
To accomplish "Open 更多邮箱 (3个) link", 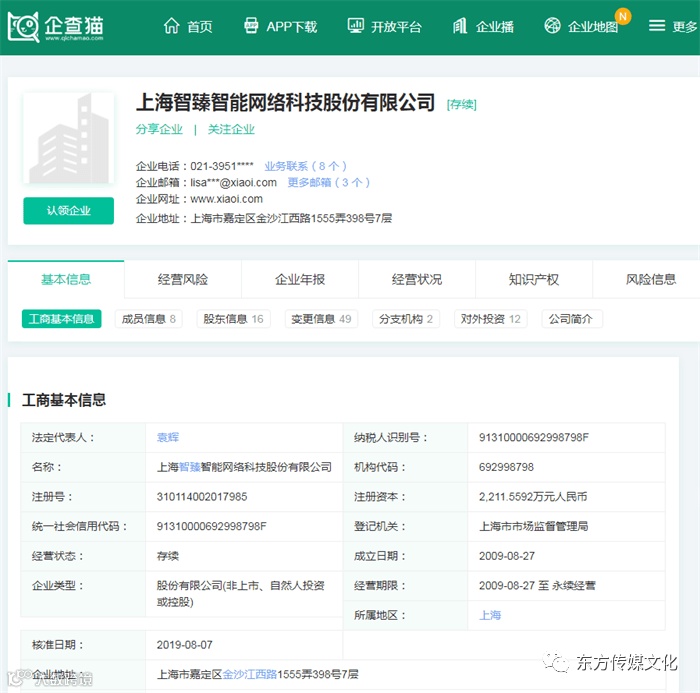I will click(x=329, y=182).
